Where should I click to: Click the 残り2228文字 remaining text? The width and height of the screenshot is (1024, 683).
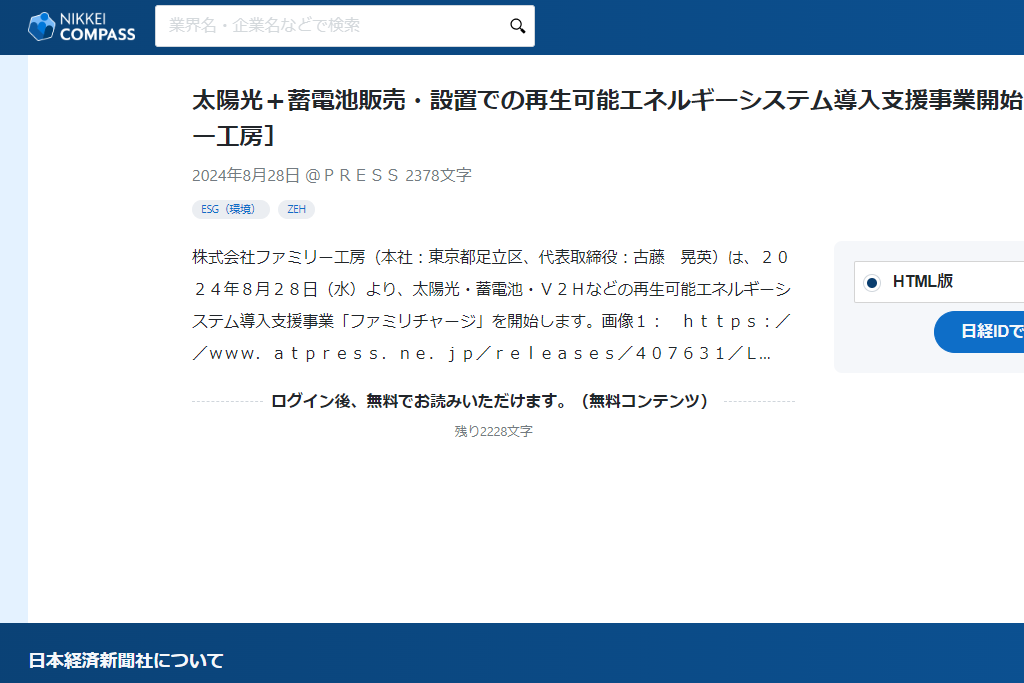pos(494,431)
